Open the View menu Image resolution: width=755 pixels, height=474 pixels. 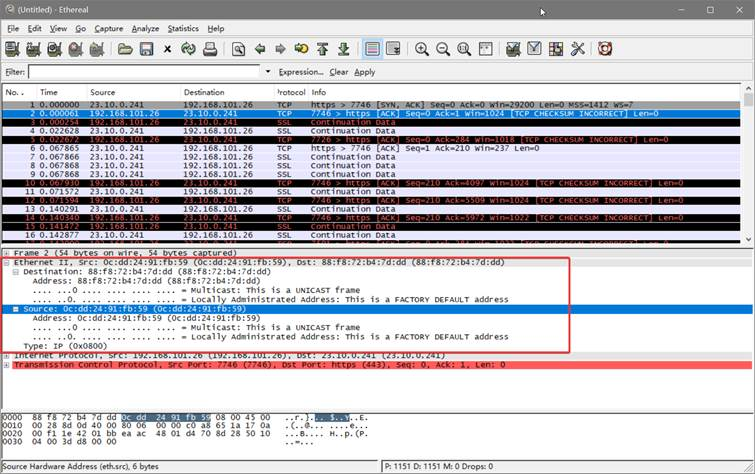[58, 28]
